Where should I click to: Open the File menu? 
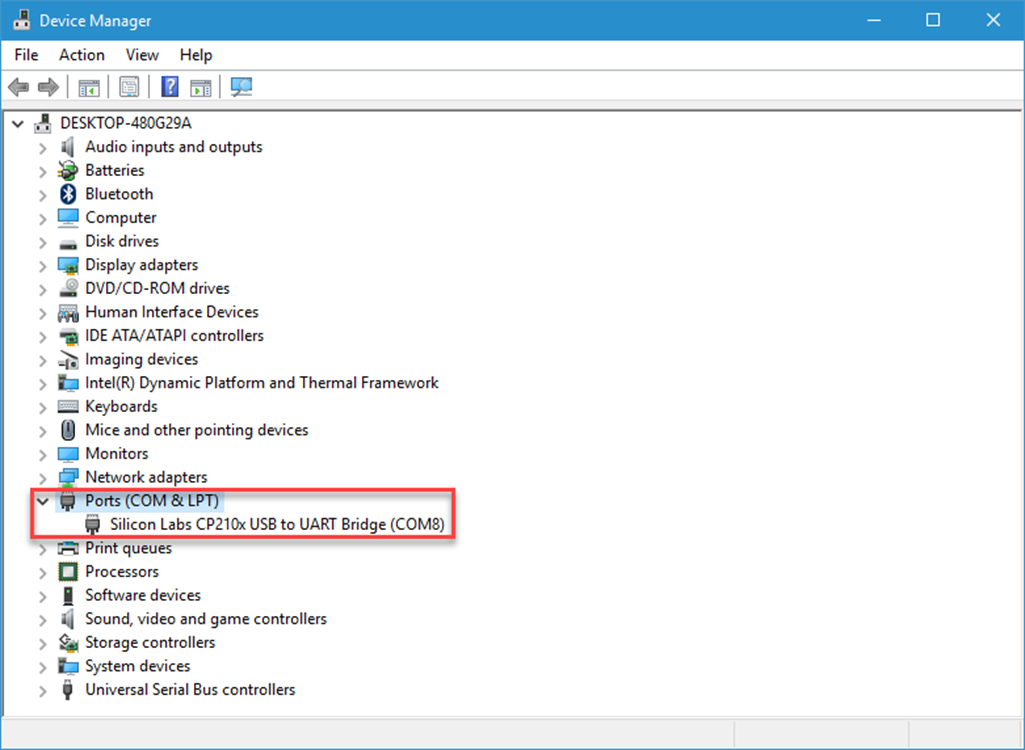coord(26,55)
